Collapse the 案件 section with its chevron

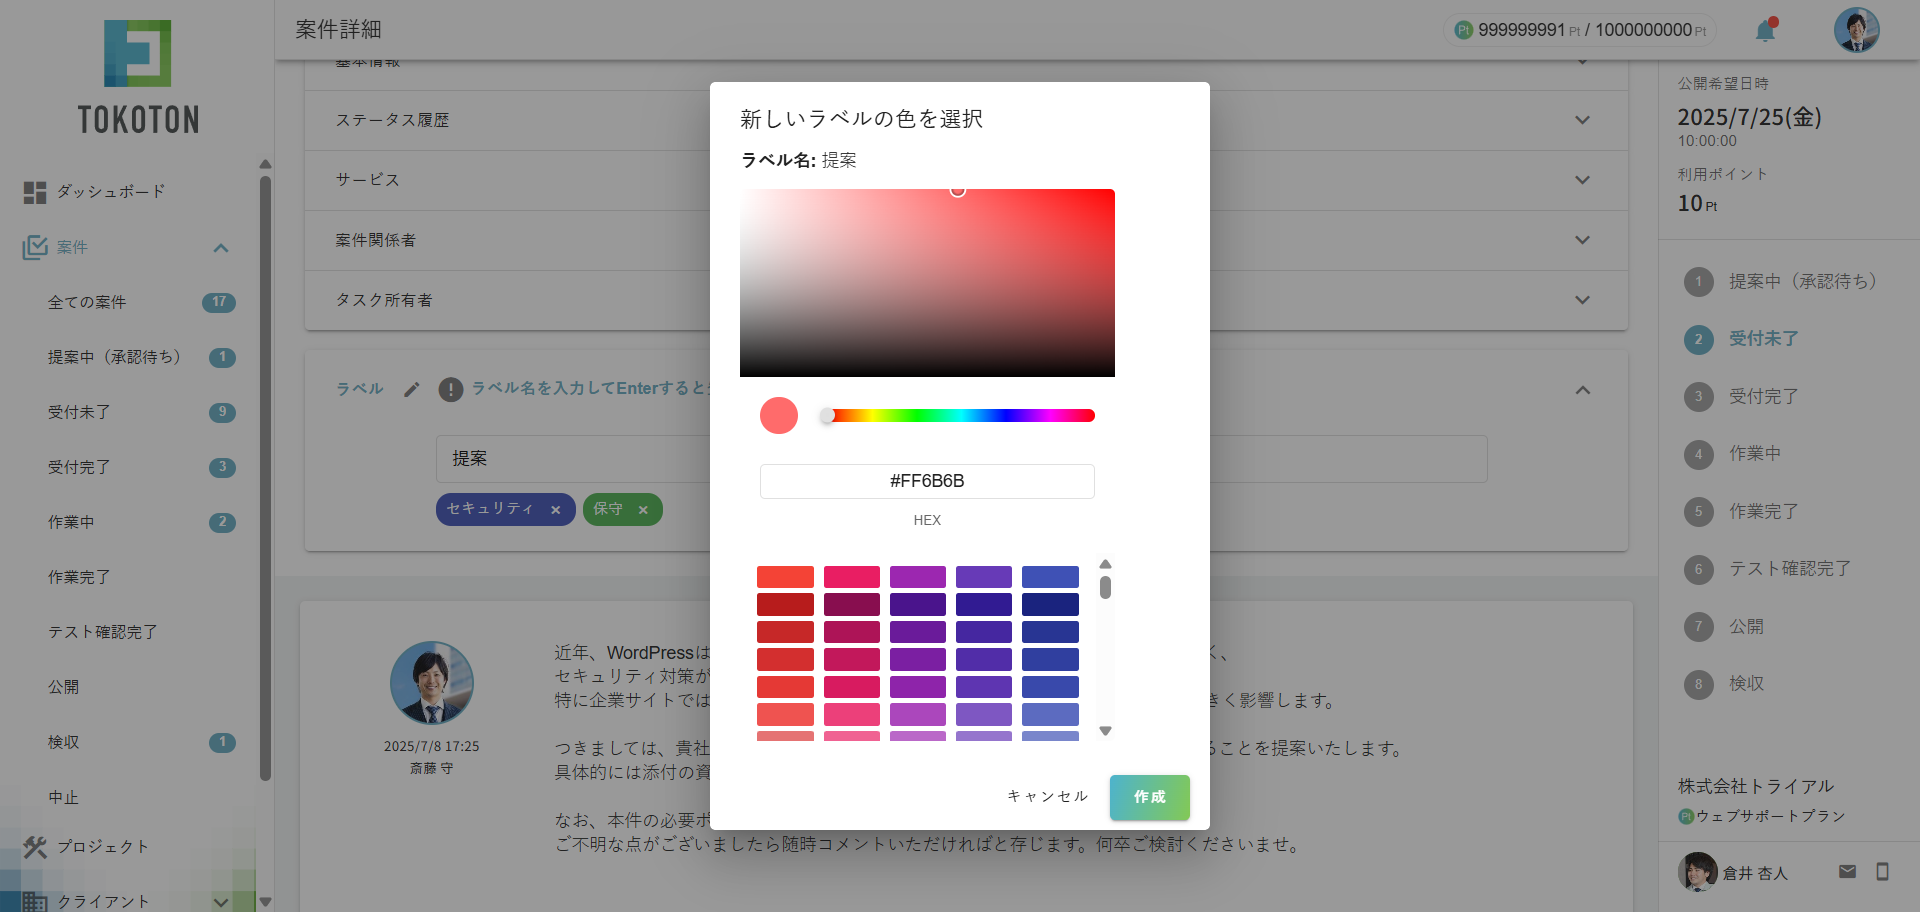coord(221,247)
